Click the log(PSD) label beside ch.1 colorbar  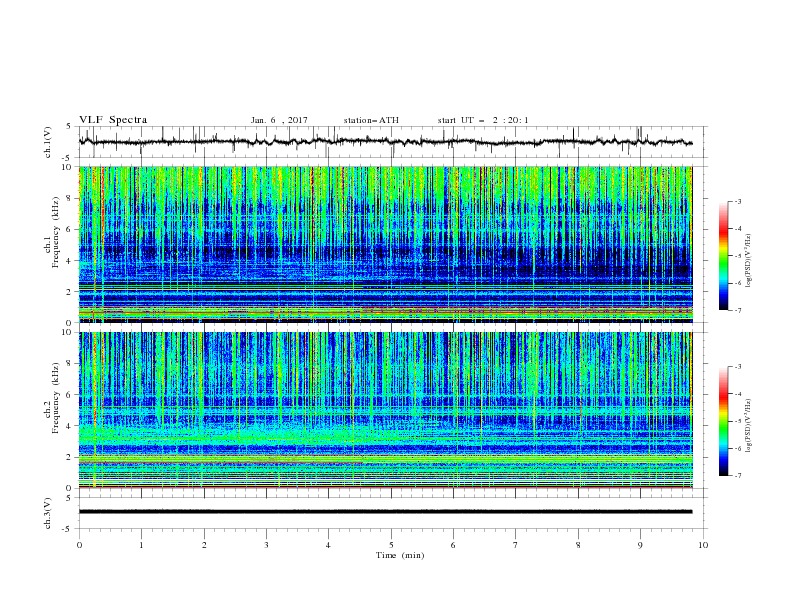coord(748,261)
